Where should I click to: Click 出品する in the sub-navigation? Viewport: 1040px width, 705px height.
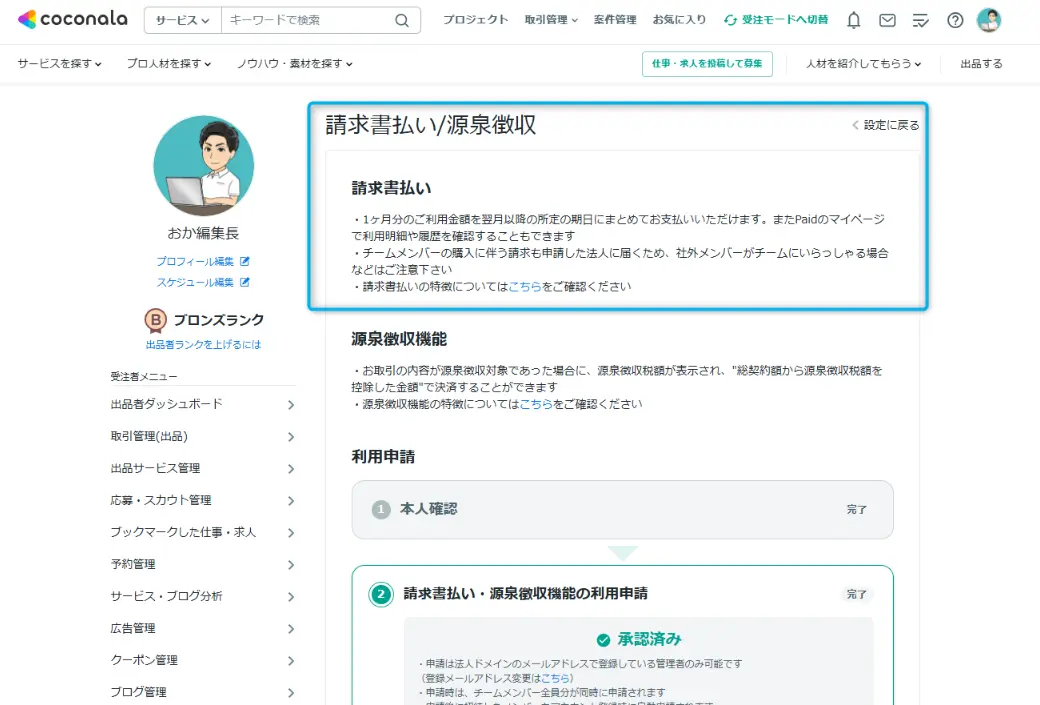tap(982, 64)
